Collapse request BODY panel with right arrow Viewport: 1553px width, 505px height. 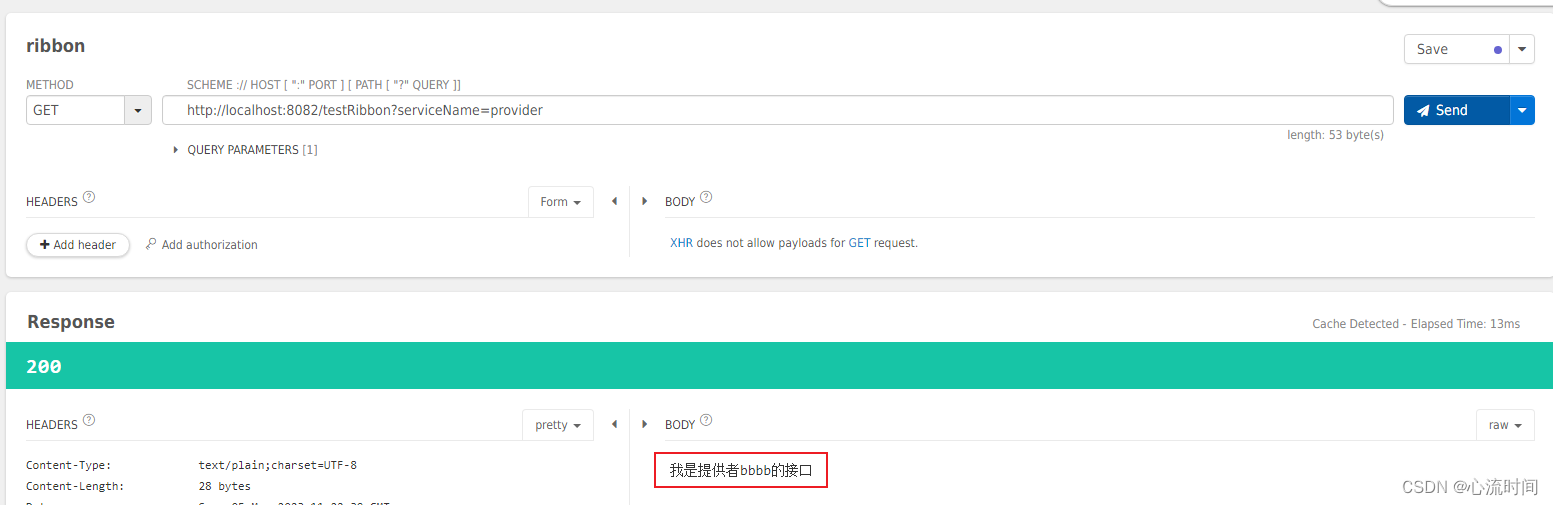(x=644, y=201)
